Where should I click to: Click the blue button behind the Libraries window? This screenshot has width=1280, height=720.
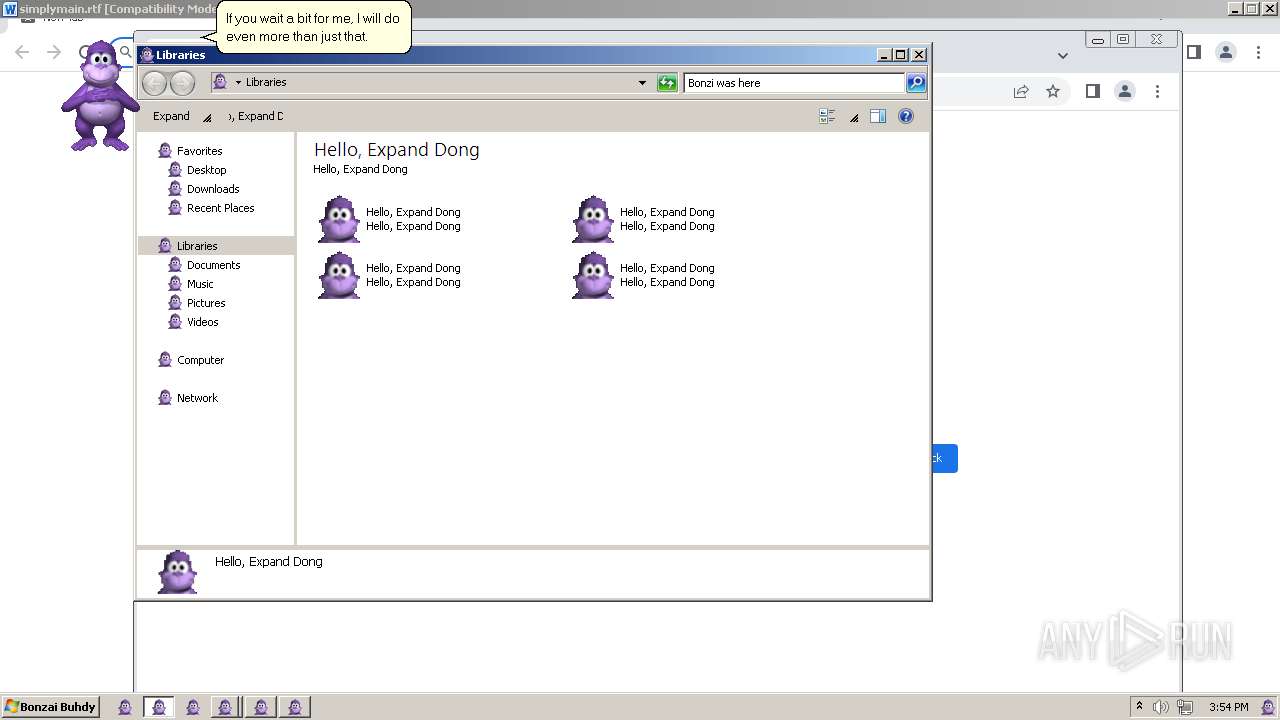(x=944, y=459)
